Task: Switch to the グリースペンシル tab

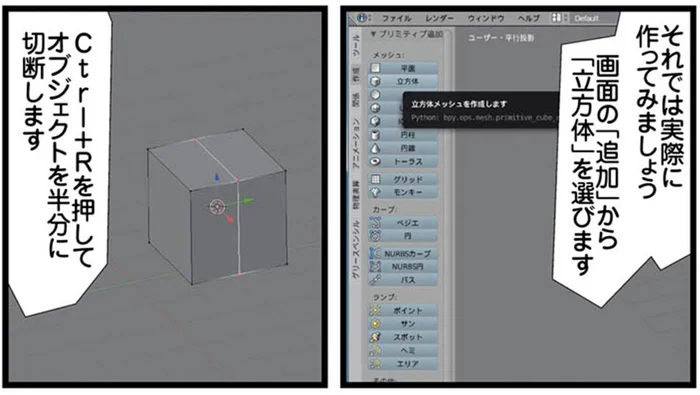Action: coord(355,249)
